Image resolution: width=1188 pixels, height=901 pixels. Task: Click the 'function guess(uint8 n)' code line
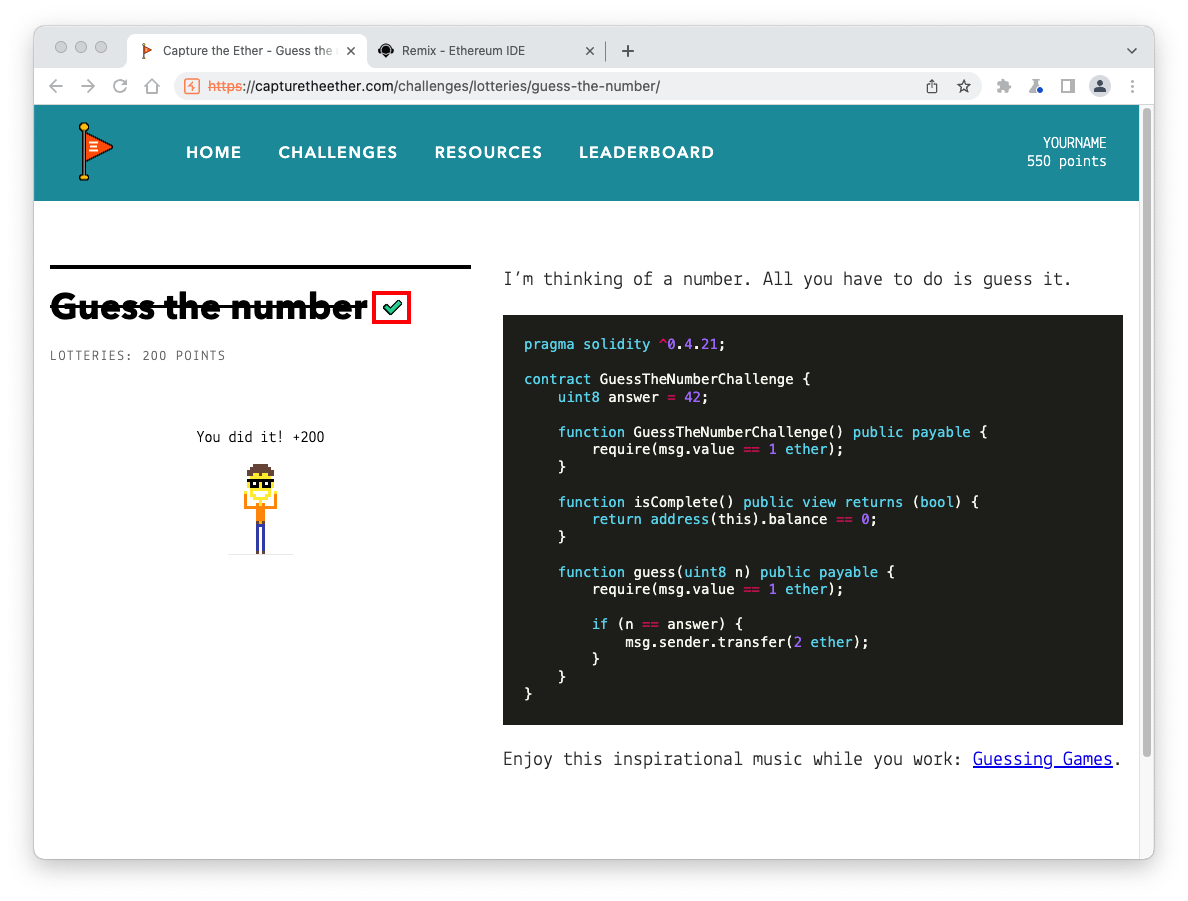pyautogui.click(x=726, y=572)
